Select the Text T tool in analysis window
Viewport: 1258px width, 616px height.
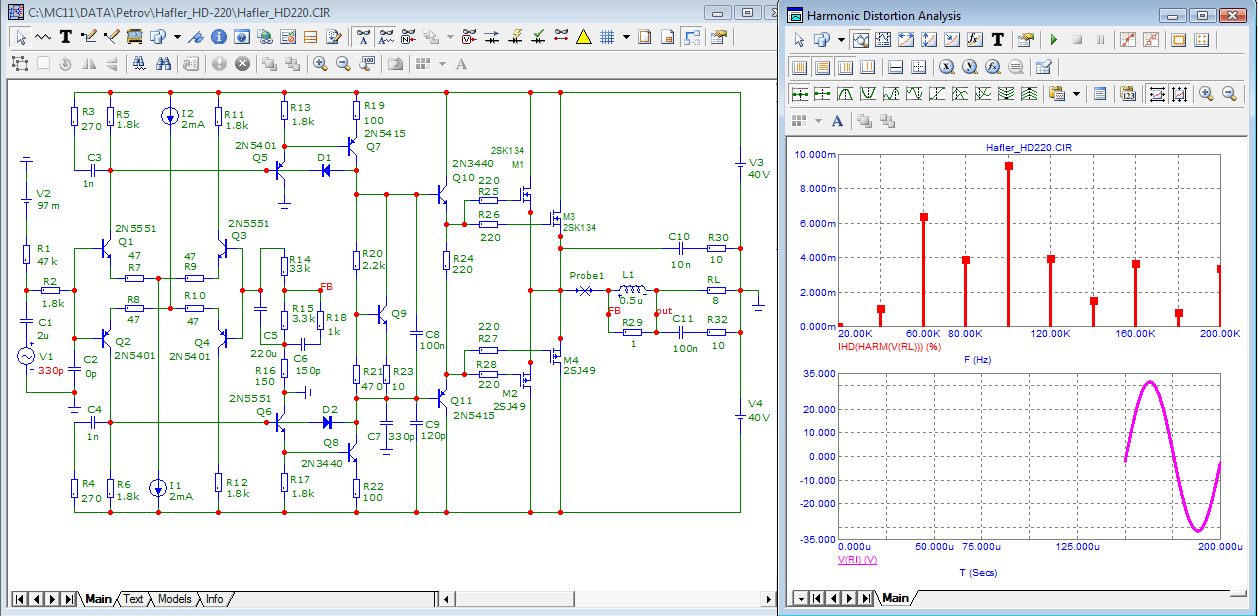click(x=998, y=40)
